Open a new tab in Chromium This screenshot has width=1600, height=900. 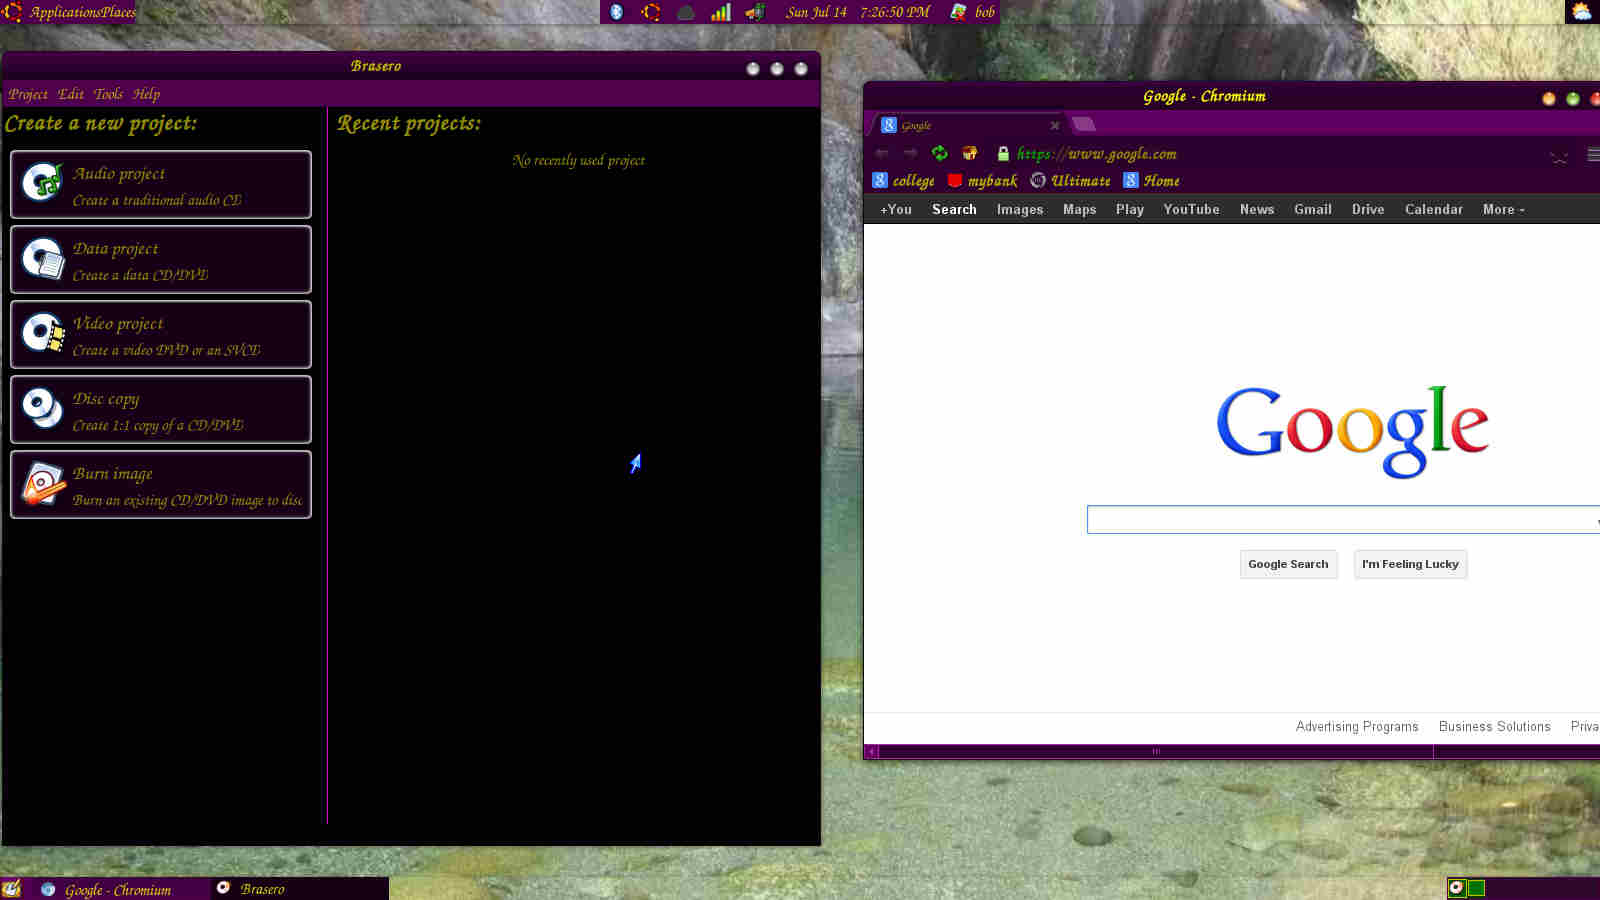(x=1084, y=124)
